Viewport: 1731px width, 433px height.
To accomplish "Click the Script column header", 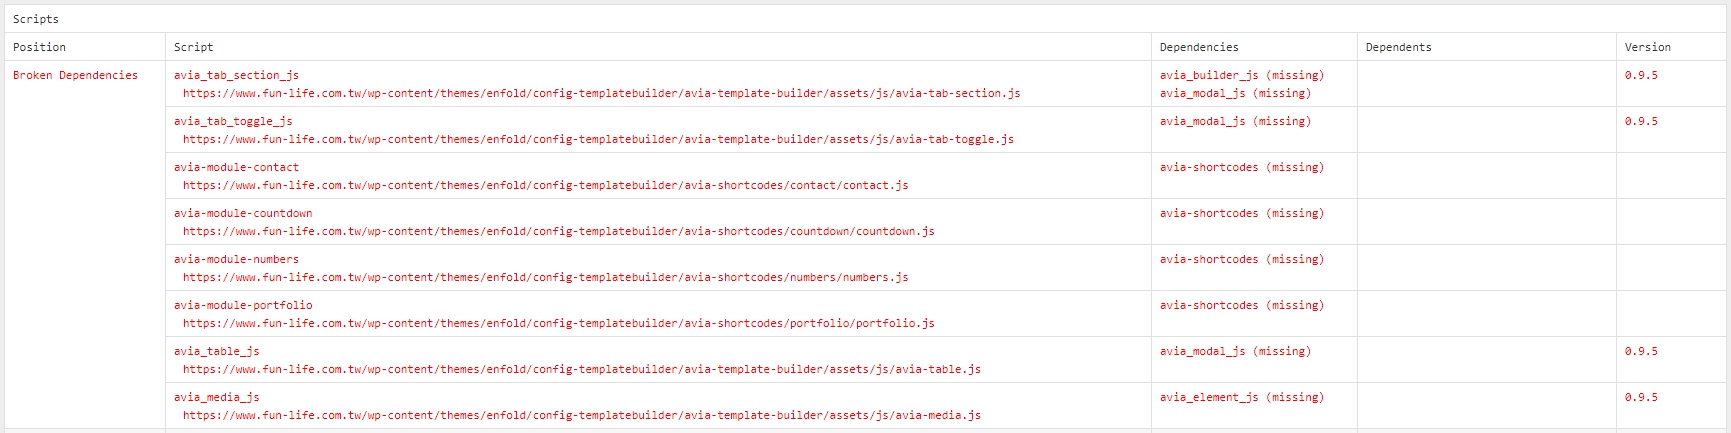I will [193, 47].
